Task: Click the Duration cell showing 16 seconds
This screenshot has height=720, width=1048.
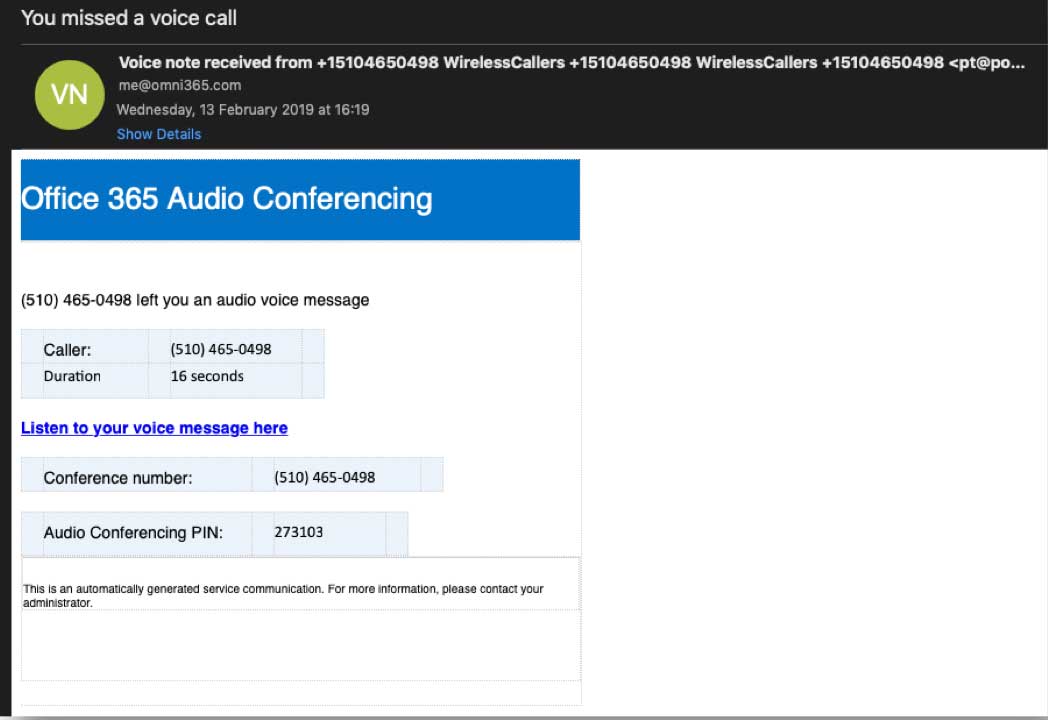Action: pos(206,376)
